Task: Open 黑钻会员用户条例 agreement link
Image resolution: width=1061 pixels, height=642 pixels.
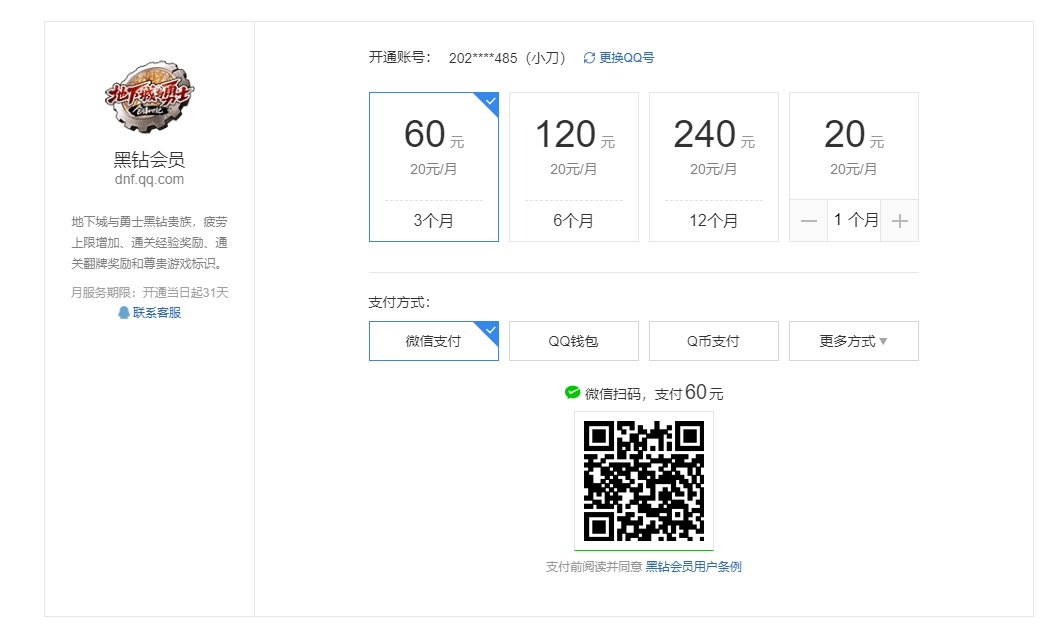Action: tap(693, 567)
